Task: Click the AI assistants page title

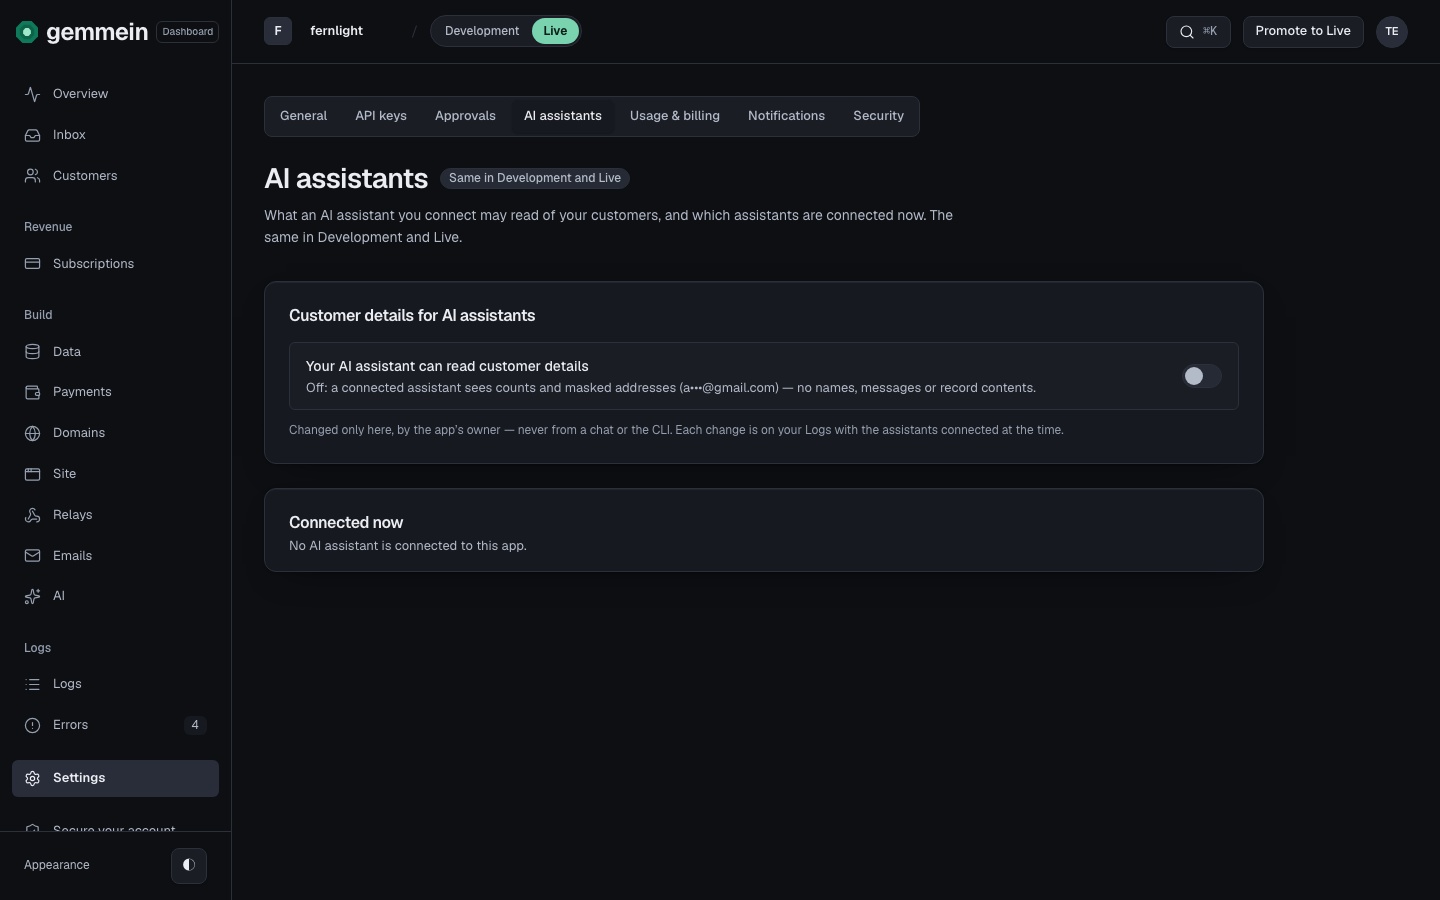Action: click(346, 178)
